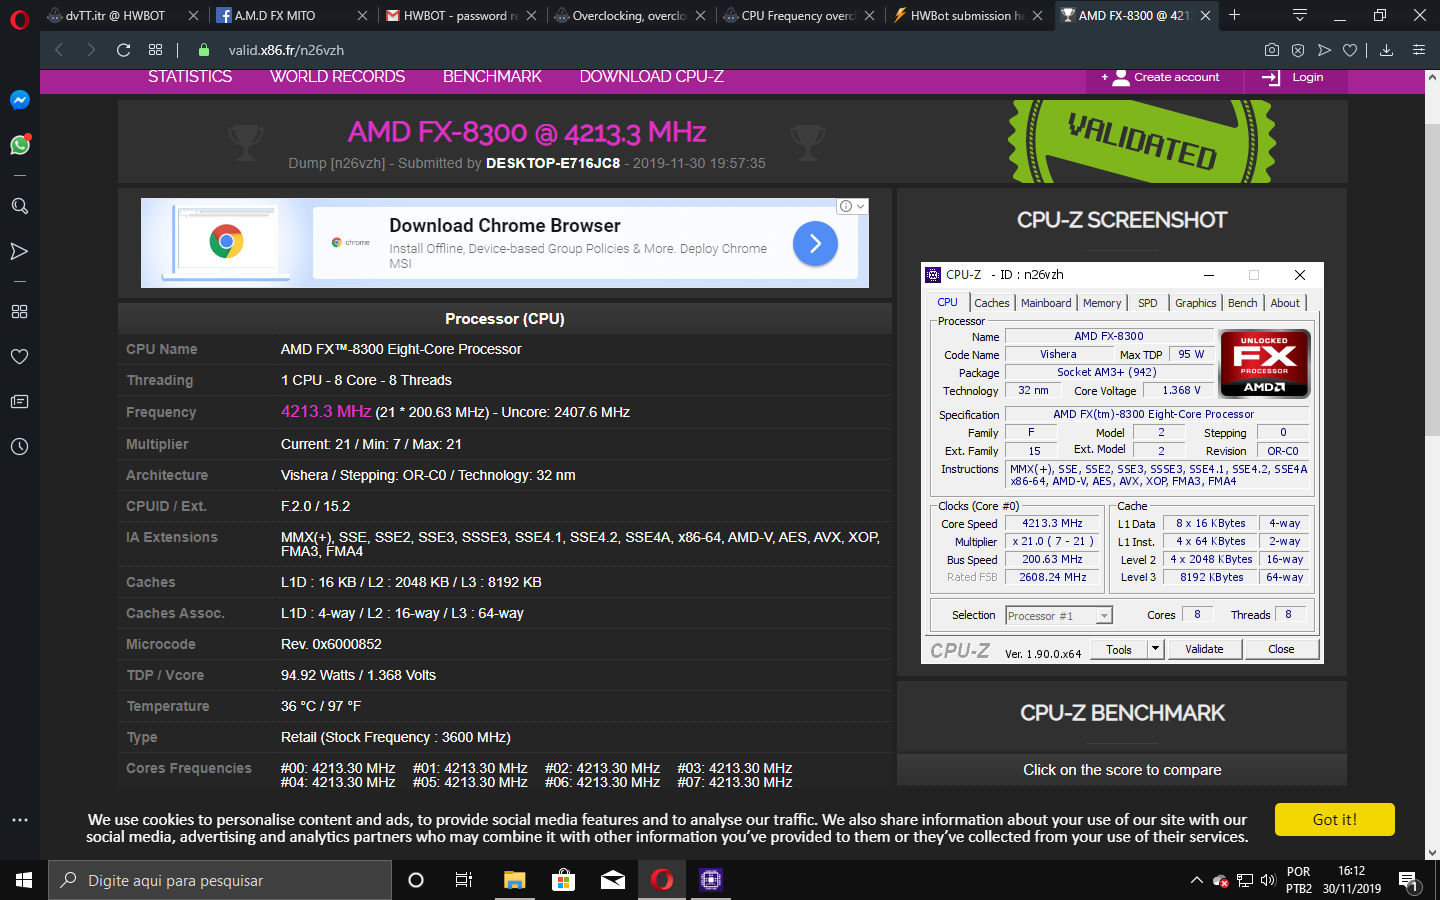
Task: Open Messenger in the Opera sidebar
Action: (x=19, y=100)
